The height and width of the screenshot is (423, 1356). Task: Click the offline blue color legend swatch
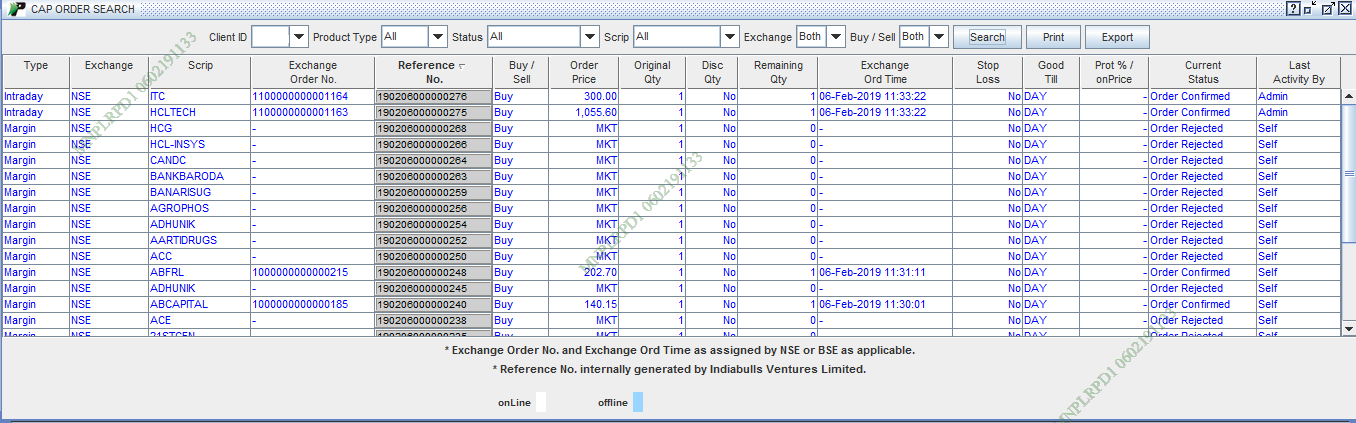[638, 402]
